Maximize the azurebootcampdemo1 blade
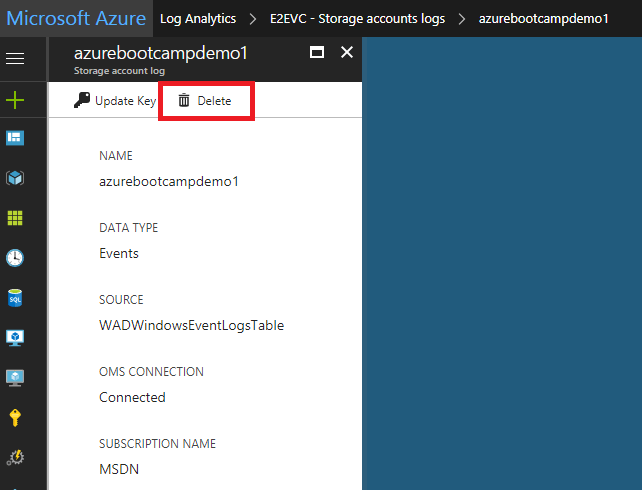 point(317,52)
